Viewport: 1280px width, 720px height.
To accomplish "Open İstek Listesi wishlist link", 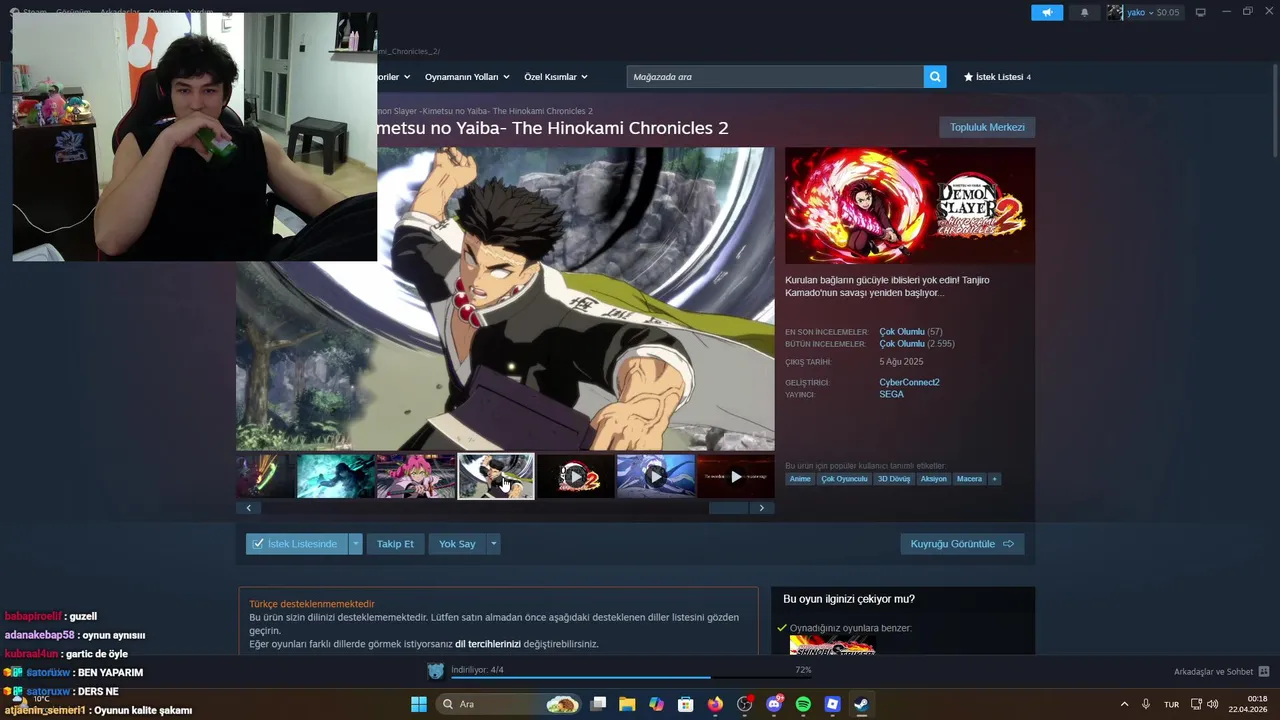I will pos(997,77).
